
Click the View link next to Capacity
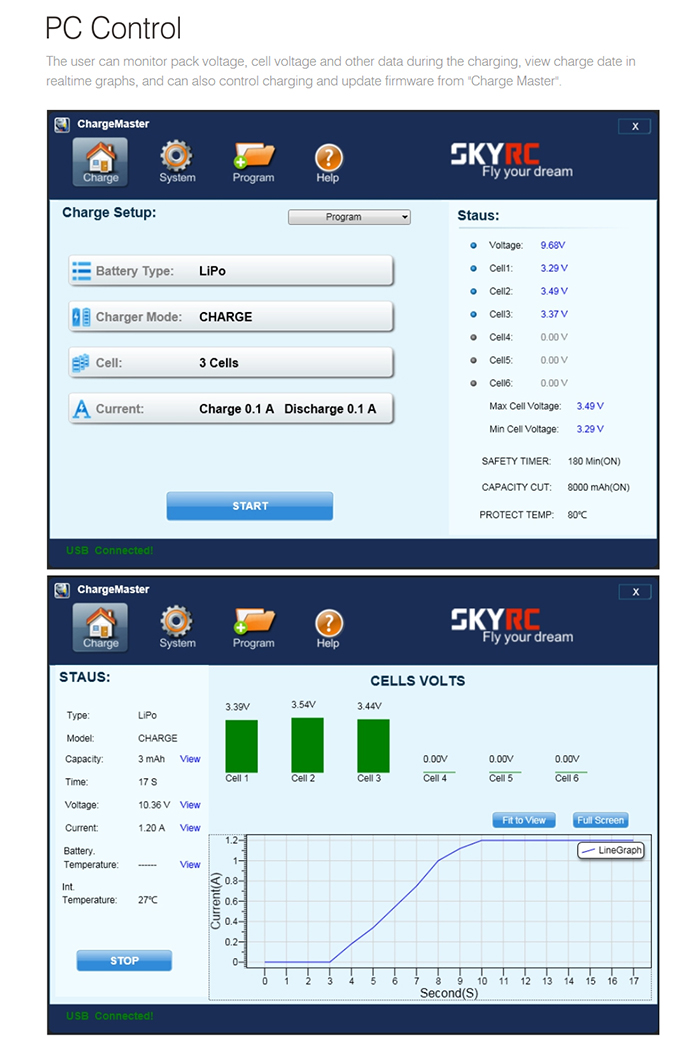190,759
